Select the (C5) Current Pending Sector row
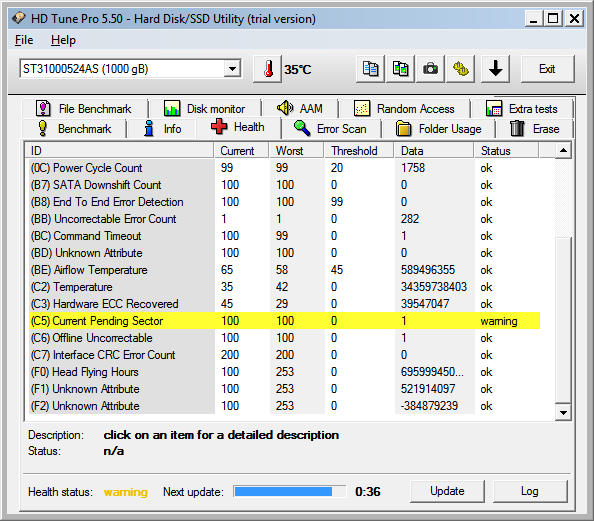Viewport: 594px width, 521px height. click(284, 321)
